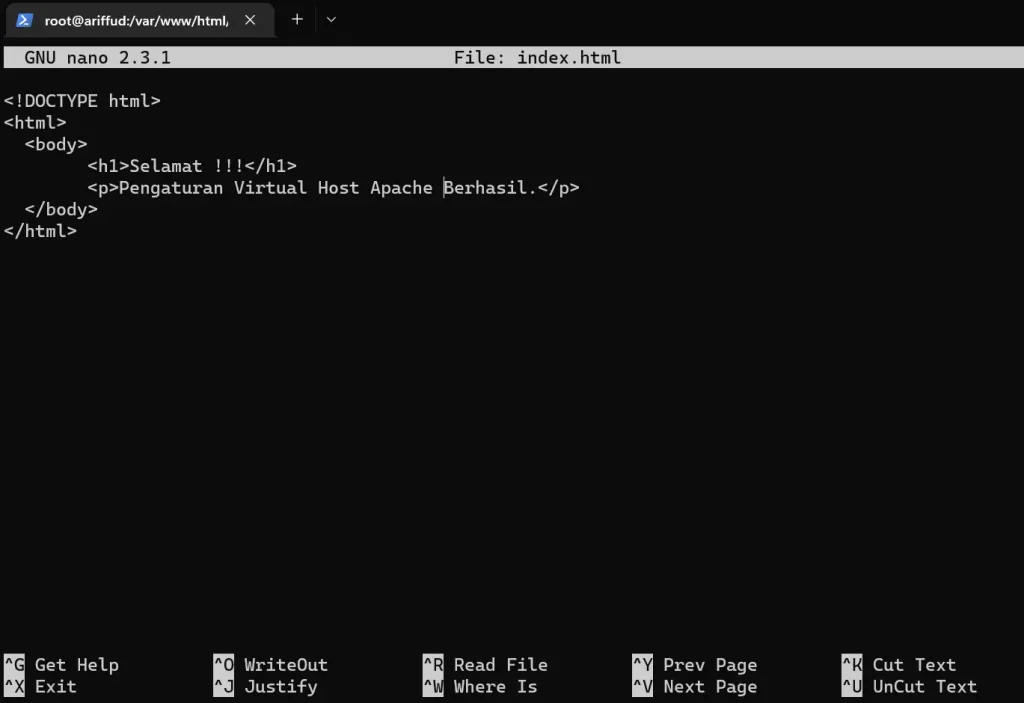
Task: Click the ^G Get Help shortcut
Action: tap(62, 665)
